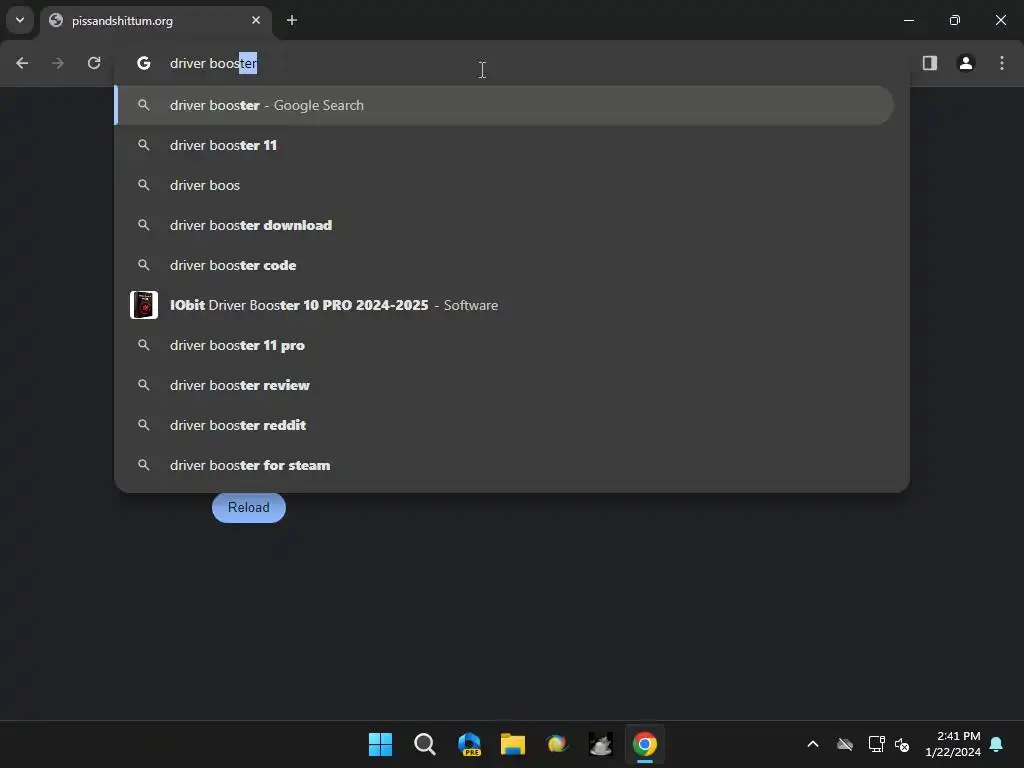The image size is (1024, 768).
Task: Click search icon beside 'driver booster 11'
Action: [x=144, y=145]
